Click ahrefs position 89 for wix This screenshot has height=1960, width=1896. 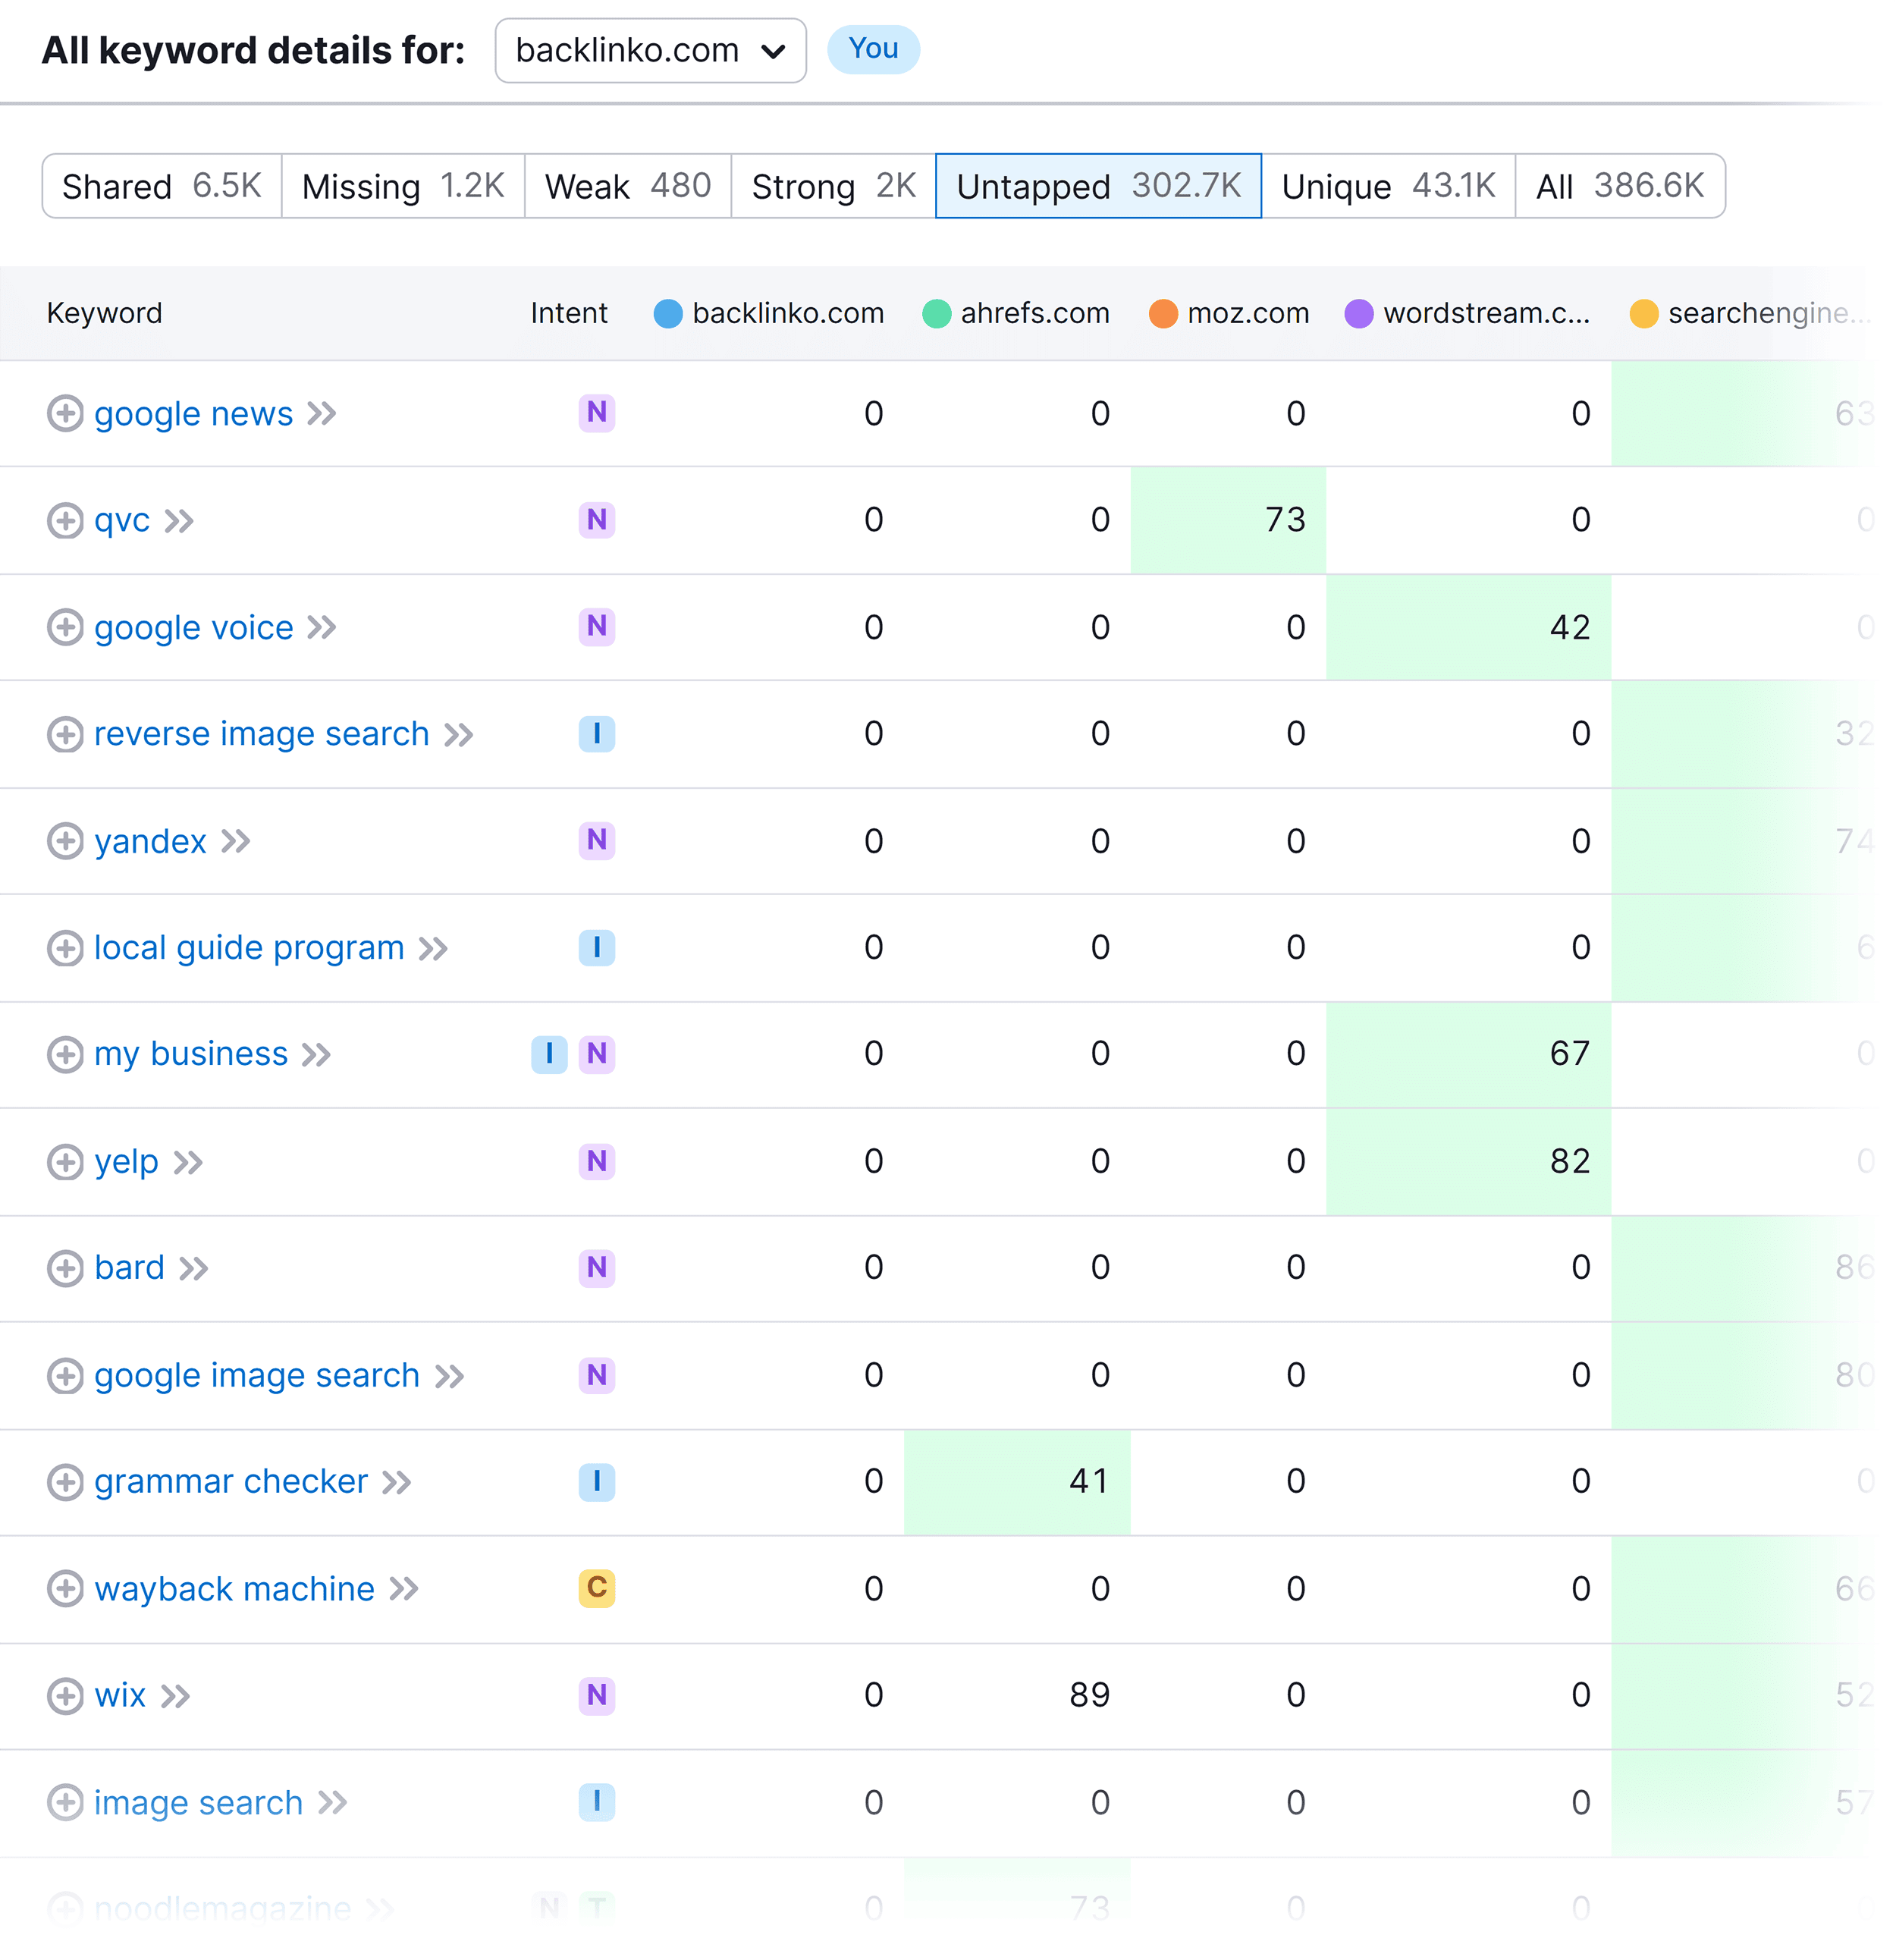tap(1089, 1696)
